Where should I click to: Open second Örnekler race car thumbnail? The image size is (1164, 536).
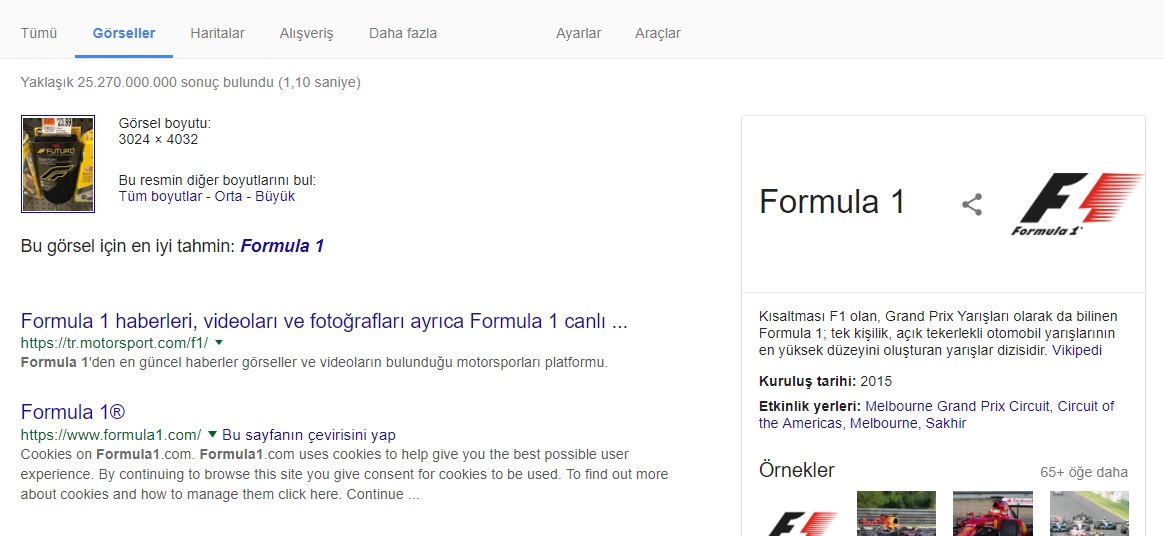(896, 514)
